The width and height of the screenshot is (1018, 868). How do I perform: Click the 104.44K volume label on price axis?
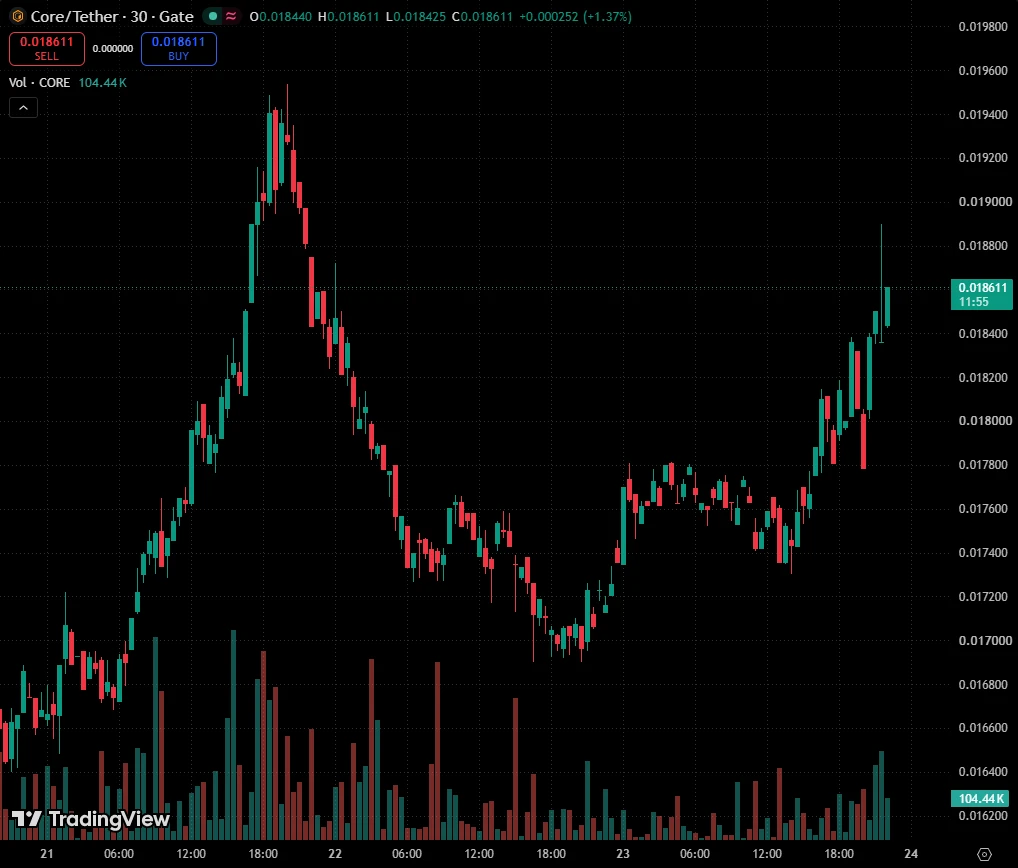[982, 798]
